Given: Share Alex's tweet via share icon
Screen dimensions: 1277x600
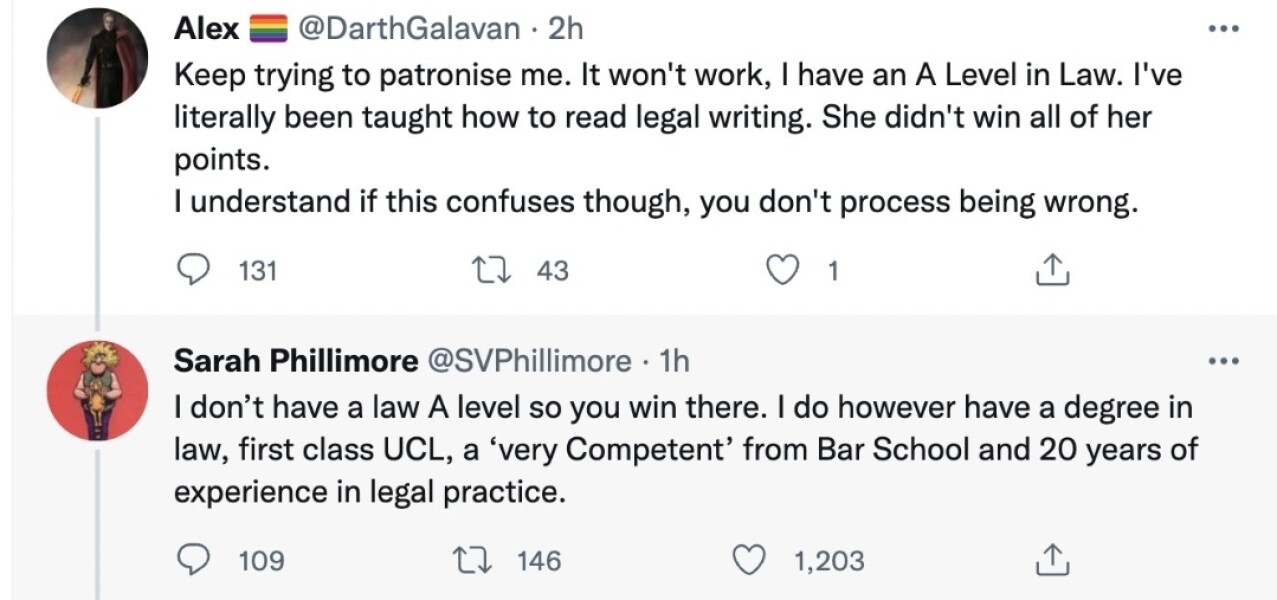Looking at the screenshot, I should (x=1050, y=269).
